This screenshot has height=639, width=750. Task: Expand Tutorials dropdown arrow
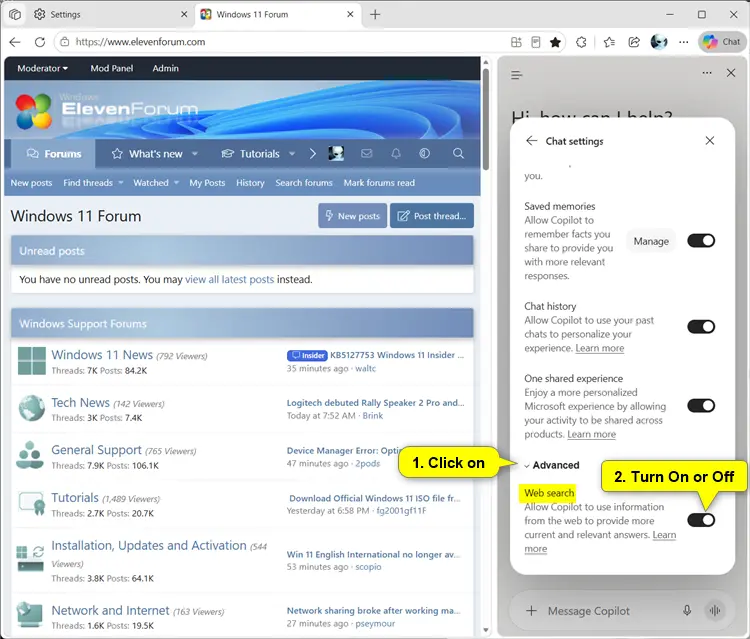(x=292, y=154)
